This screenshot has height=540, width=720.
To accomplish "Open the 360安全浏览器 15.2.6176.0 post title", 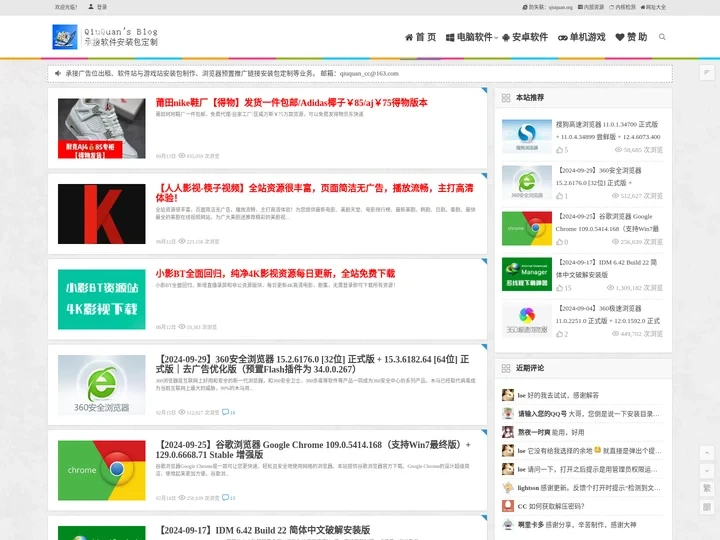I will [x=312, y=364].
